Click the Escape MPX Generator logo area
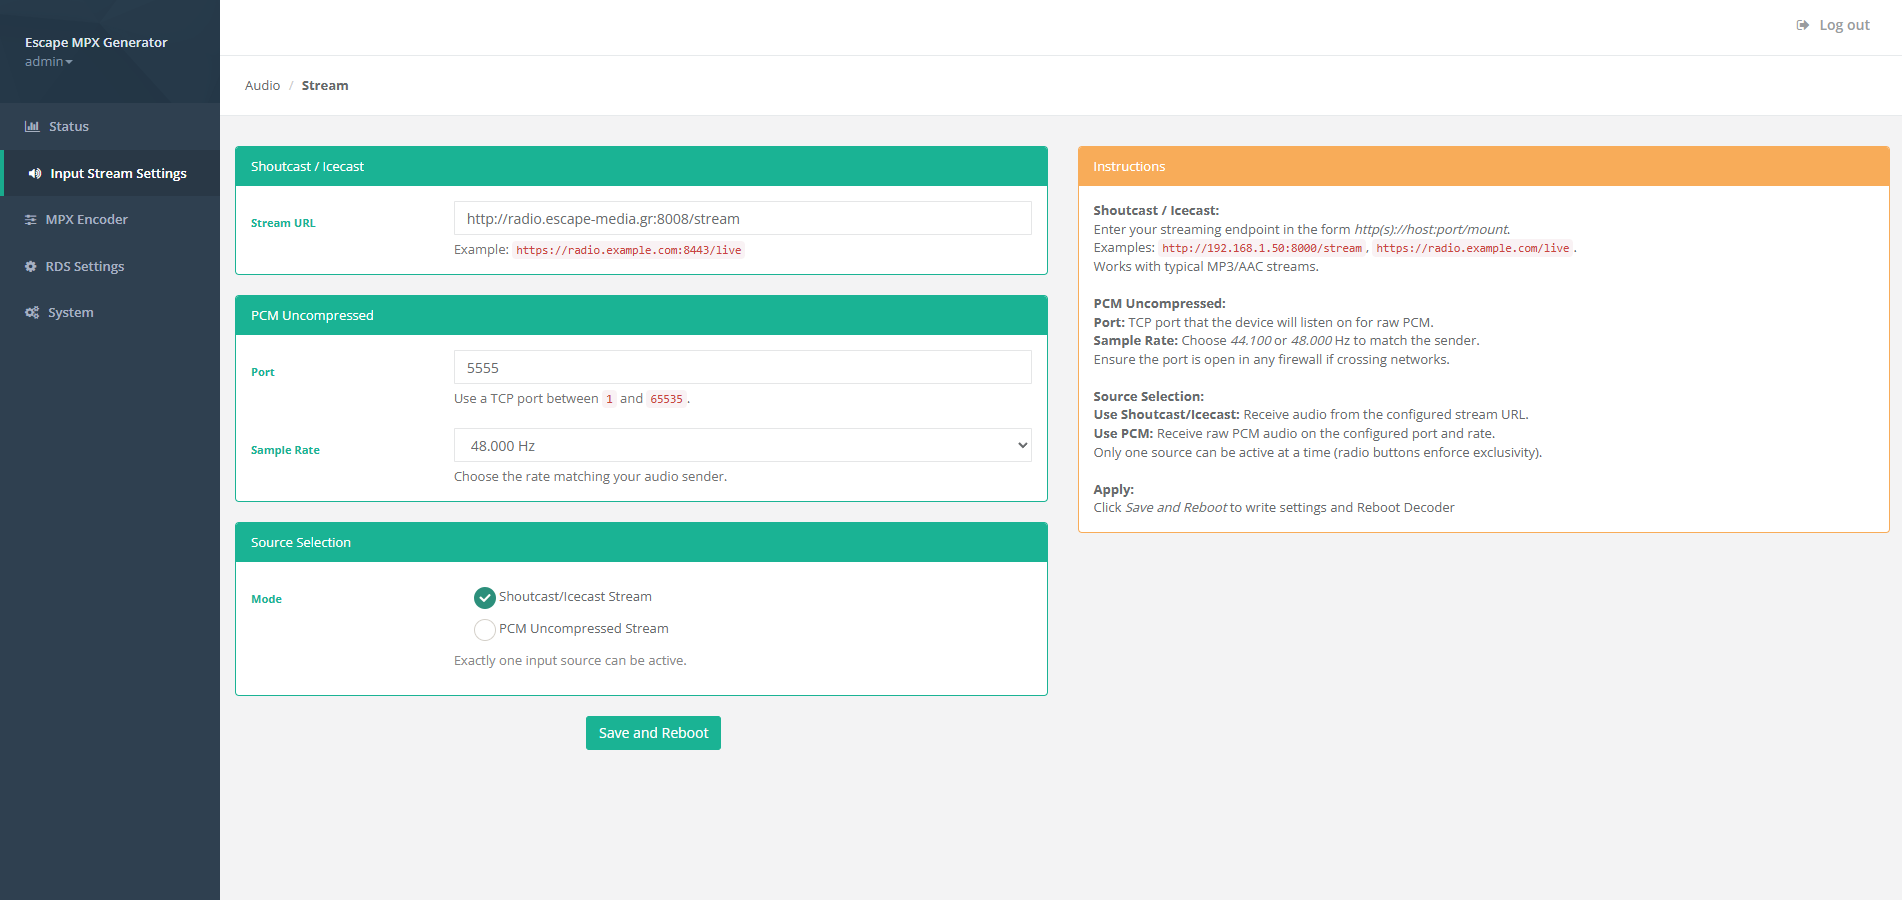The width and height of the screenshot is (1902, 900). (95, 42)
